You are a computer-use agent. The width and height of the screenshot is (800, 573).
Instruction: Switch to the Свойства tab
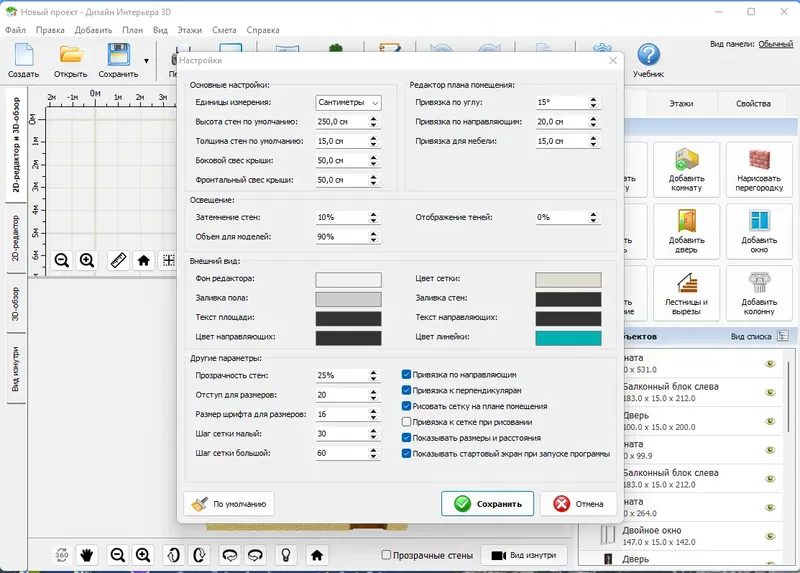click(x=753, y=104)
